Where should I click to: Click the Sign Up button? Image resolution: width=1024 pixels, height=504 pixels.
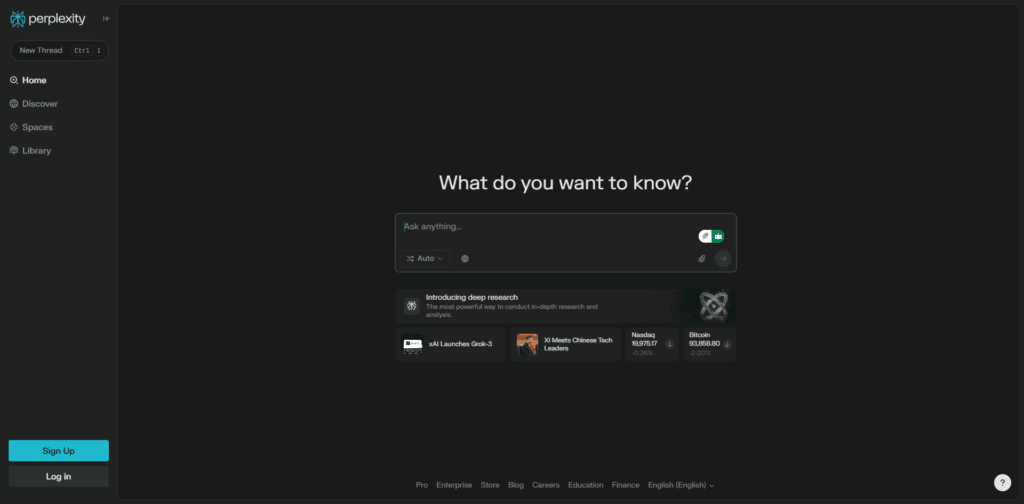tap(59, 450)
